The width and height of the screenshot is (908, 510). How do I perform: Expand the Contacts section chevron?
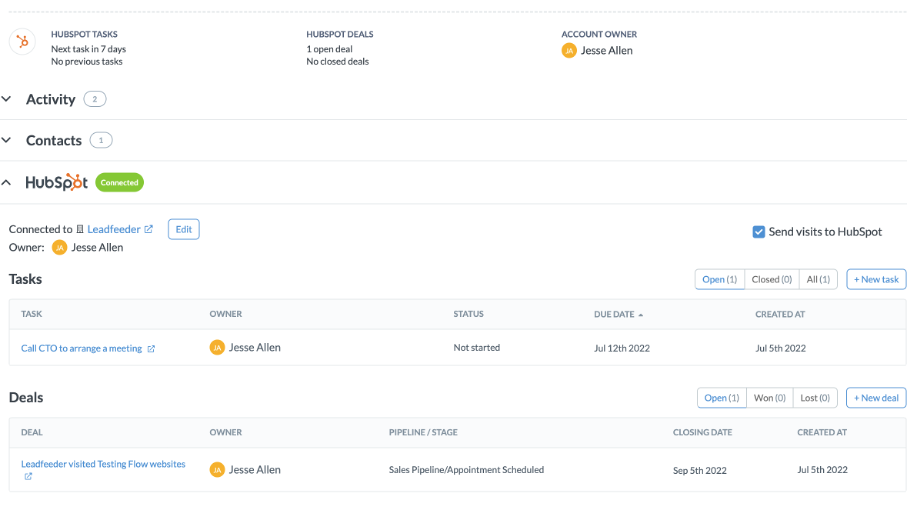pyautogui.click(x=6, y=140)
